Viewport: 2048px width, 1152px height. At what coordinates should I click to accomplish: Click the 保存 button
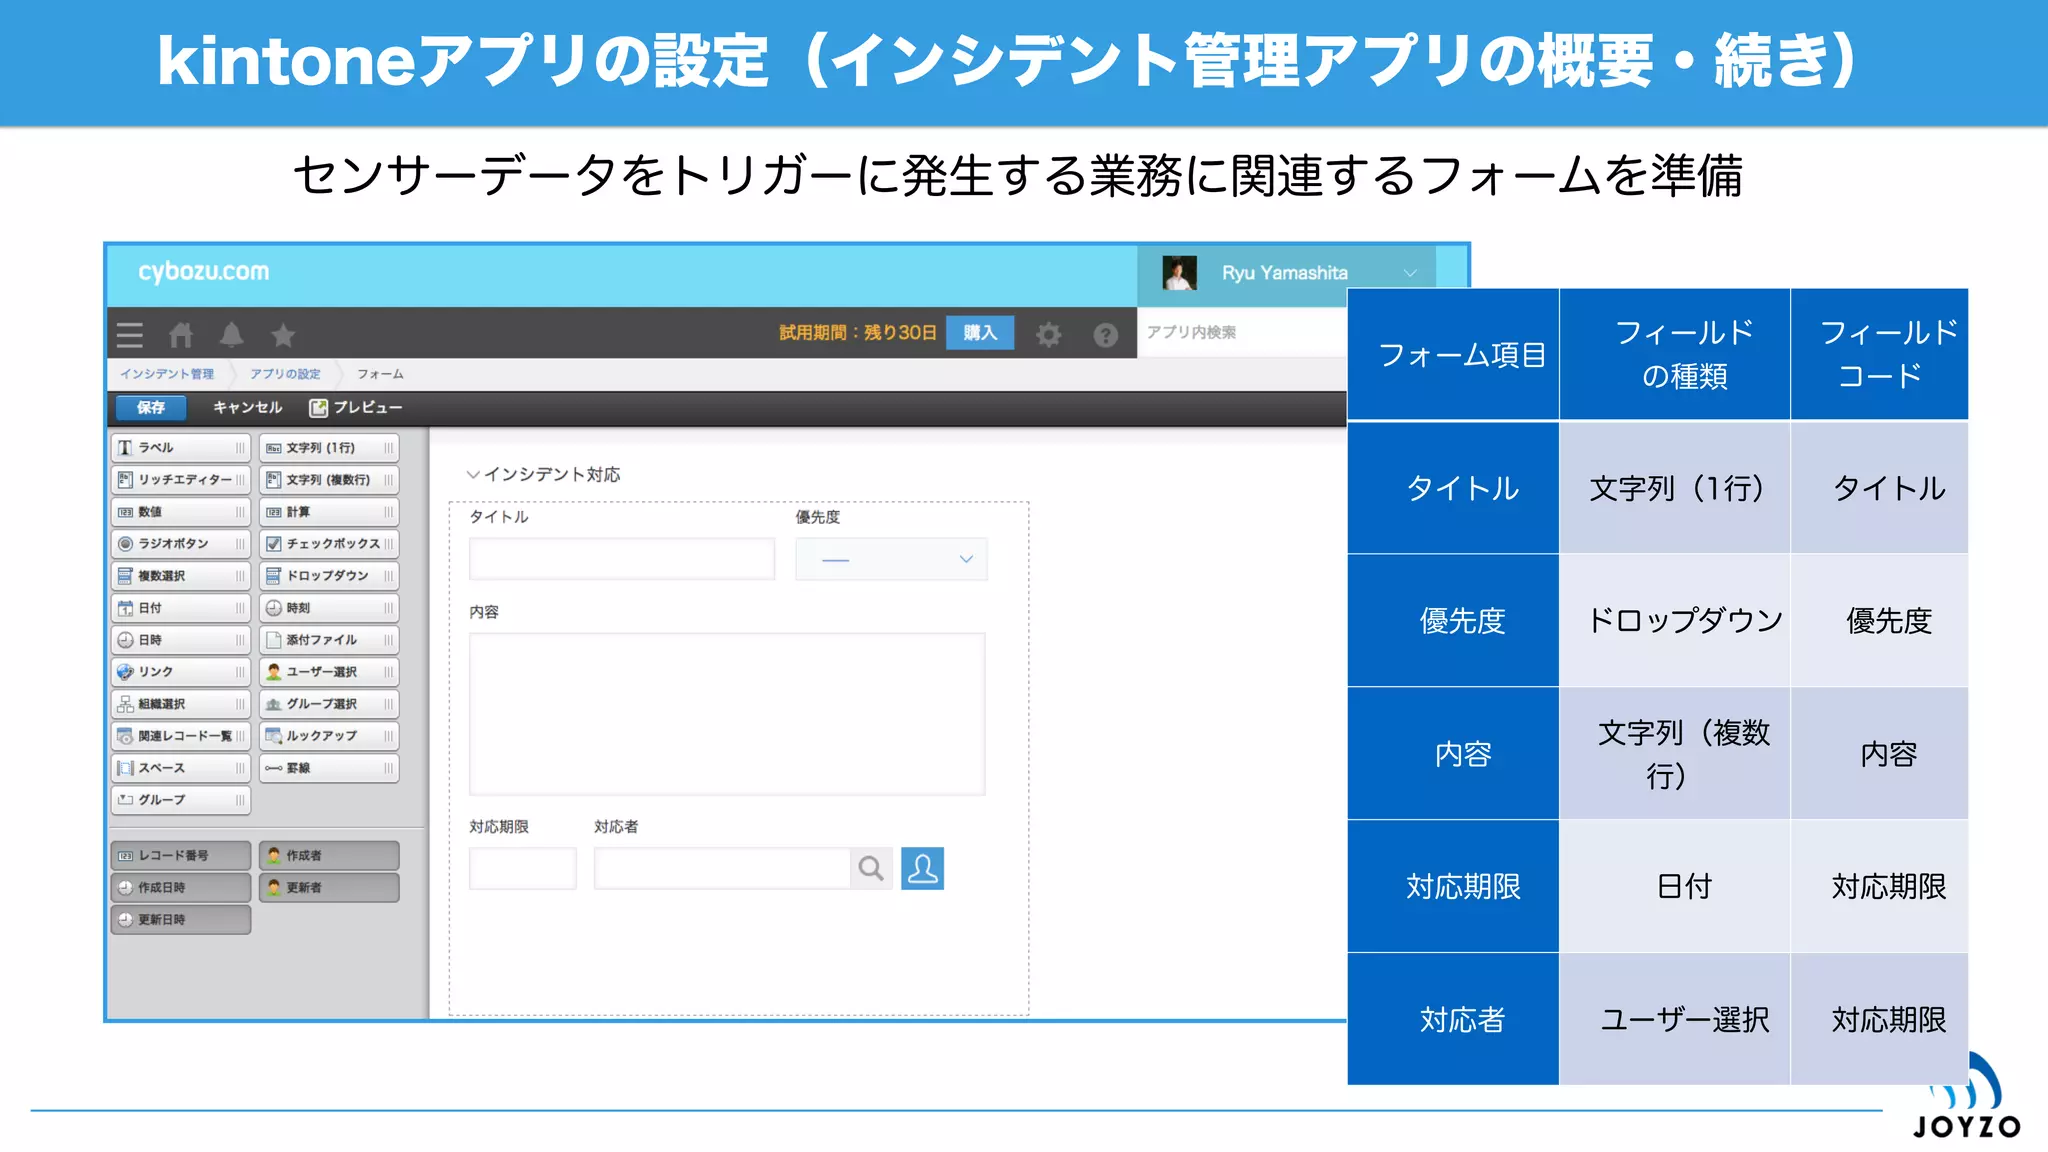point(151,407)
